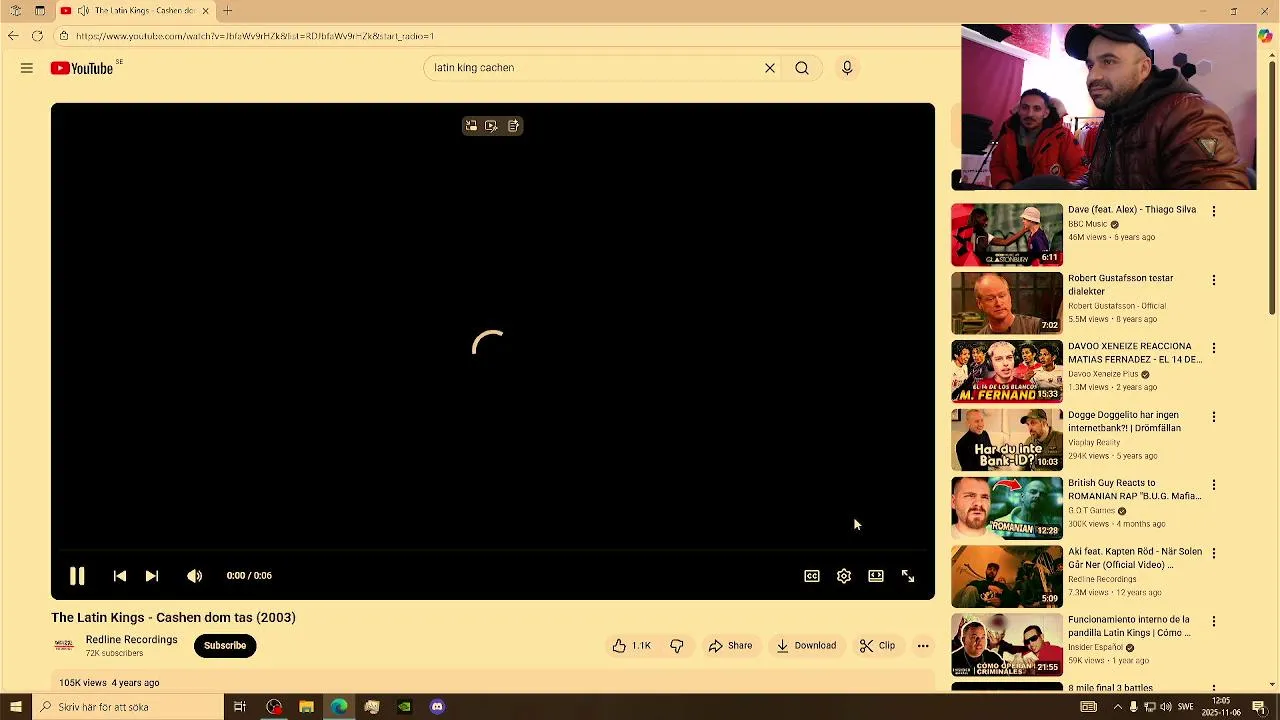1280x720 pixels.
Task: Open the browser tab actions icon
Action: (x=40, y=11)
